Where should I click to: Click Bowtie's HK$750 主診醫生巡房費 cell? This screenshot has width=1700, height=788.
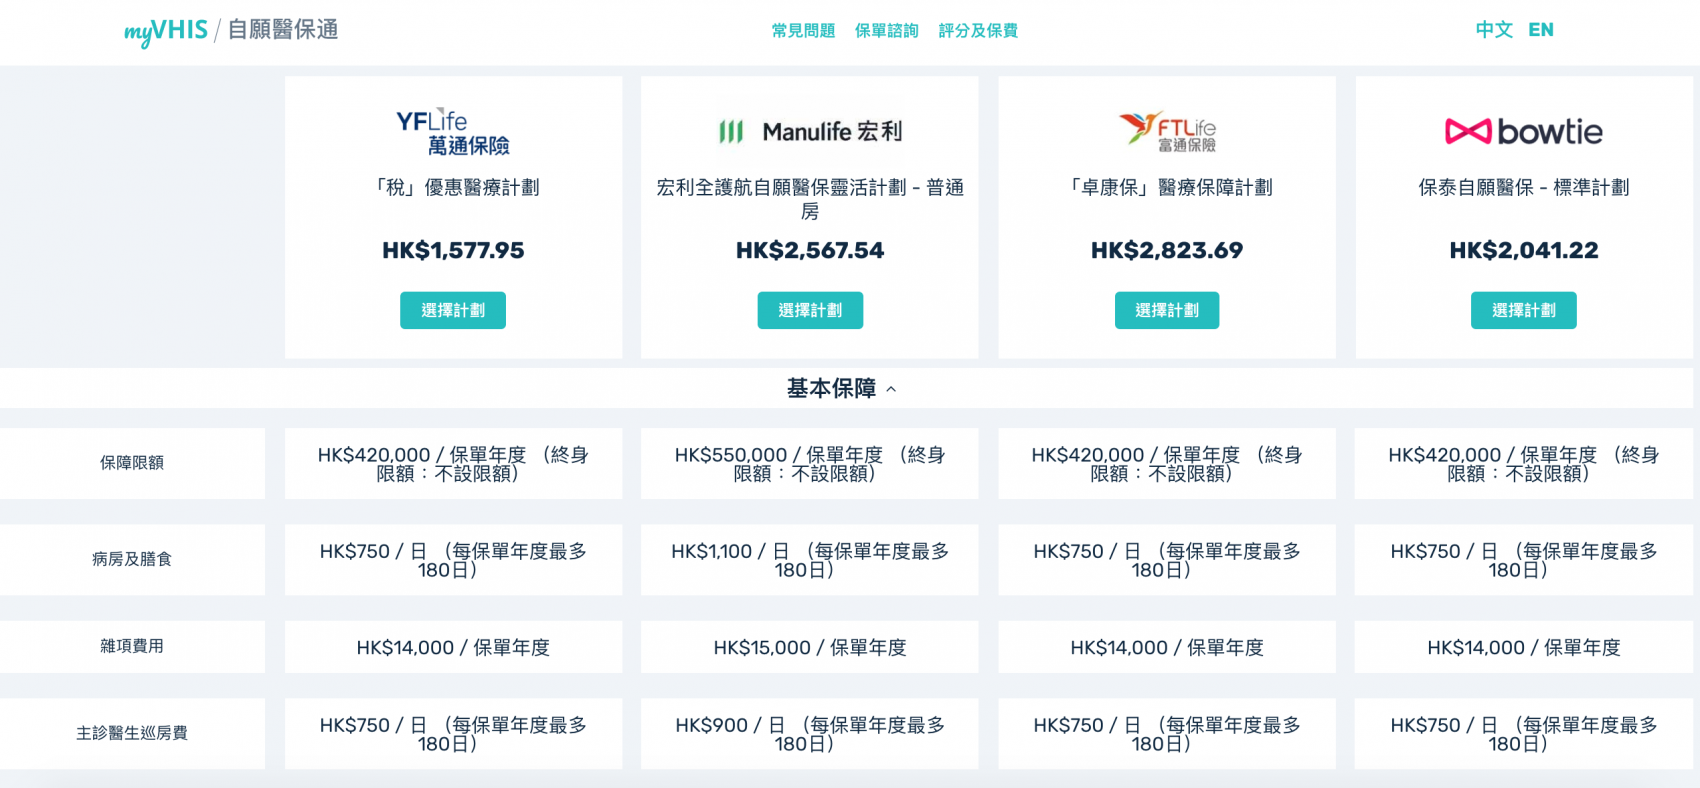(x=1524, y=734)
